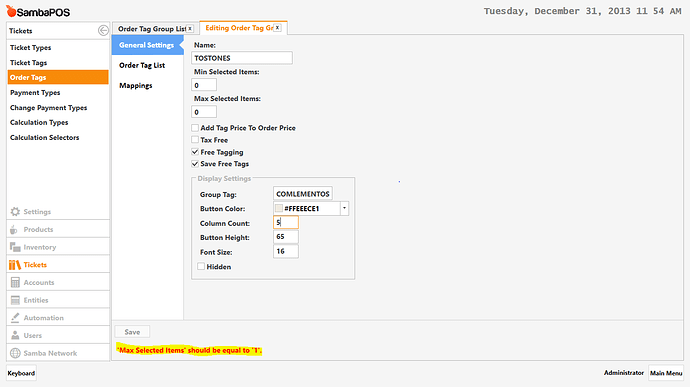
Task: Select Ticket Types in sidebar
Action: pos(58,47)
